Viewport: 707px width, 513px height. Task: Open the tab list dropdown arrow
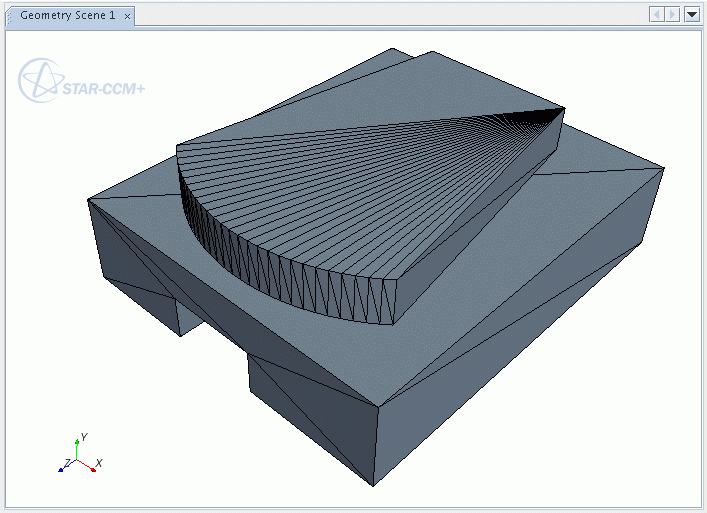click(x=691, y=14)
